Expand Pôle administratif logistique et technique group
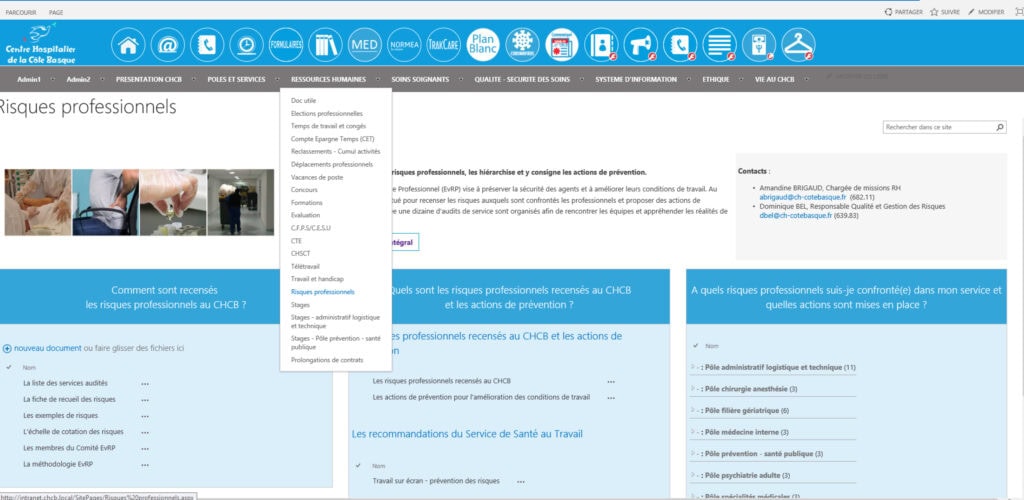The width and height of the screenshot is (1024, 500). tap(694, 367)
